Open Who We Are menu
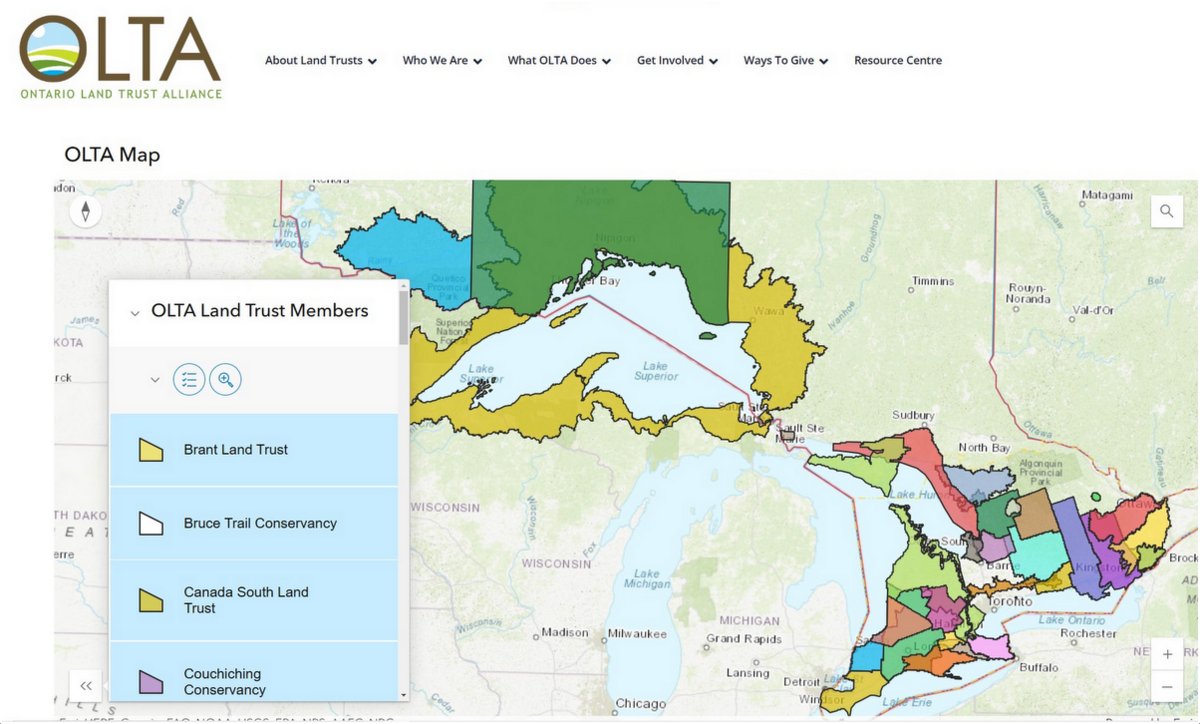The width and height of the screenshot is (1200, 724). (x=442, y=60)
